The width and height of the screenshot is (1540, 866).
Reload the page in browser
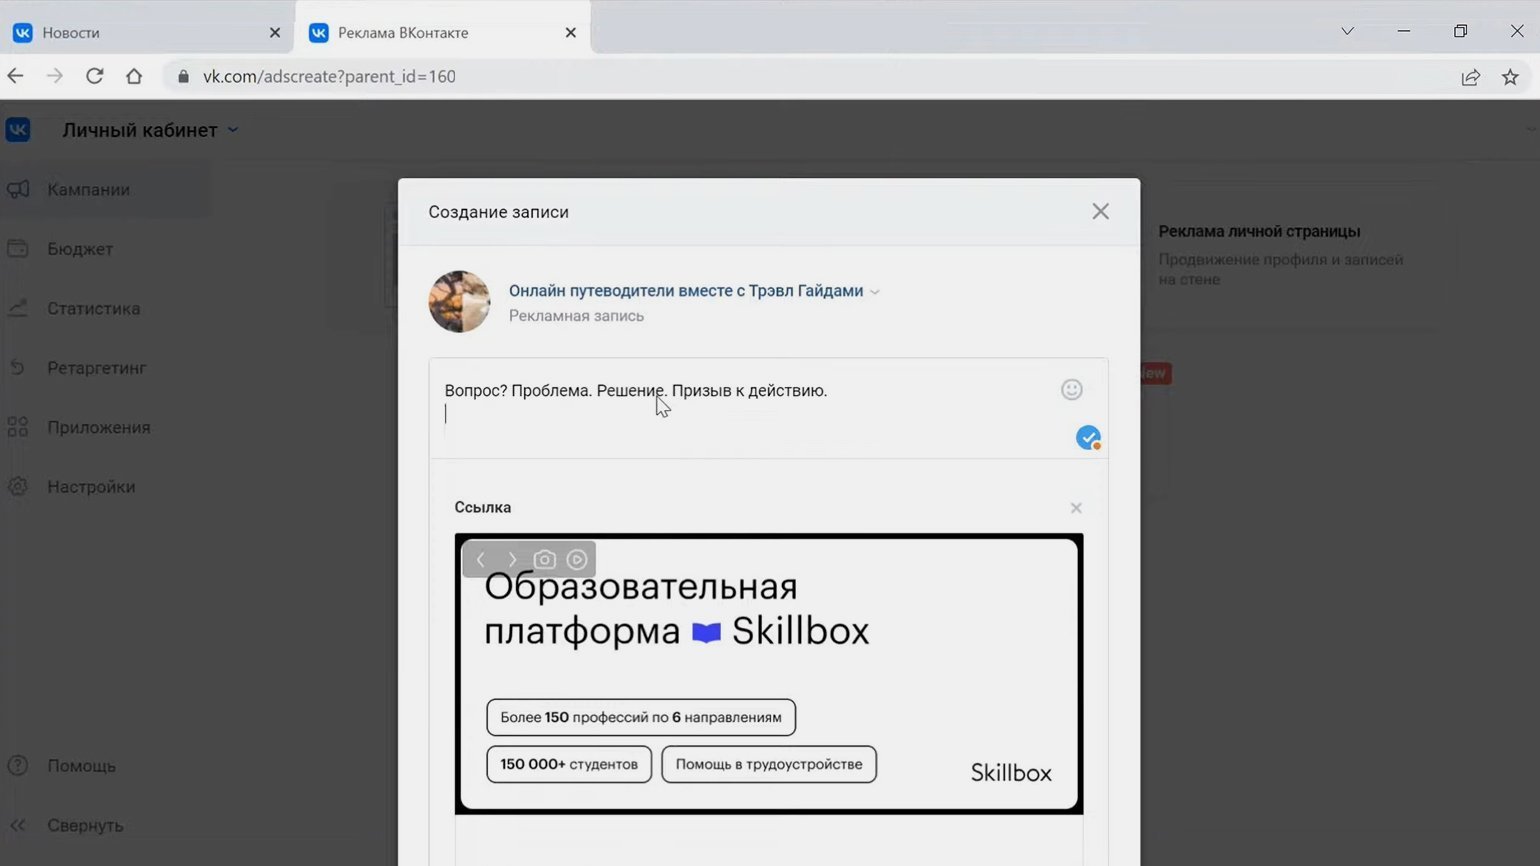click(95, 76)
